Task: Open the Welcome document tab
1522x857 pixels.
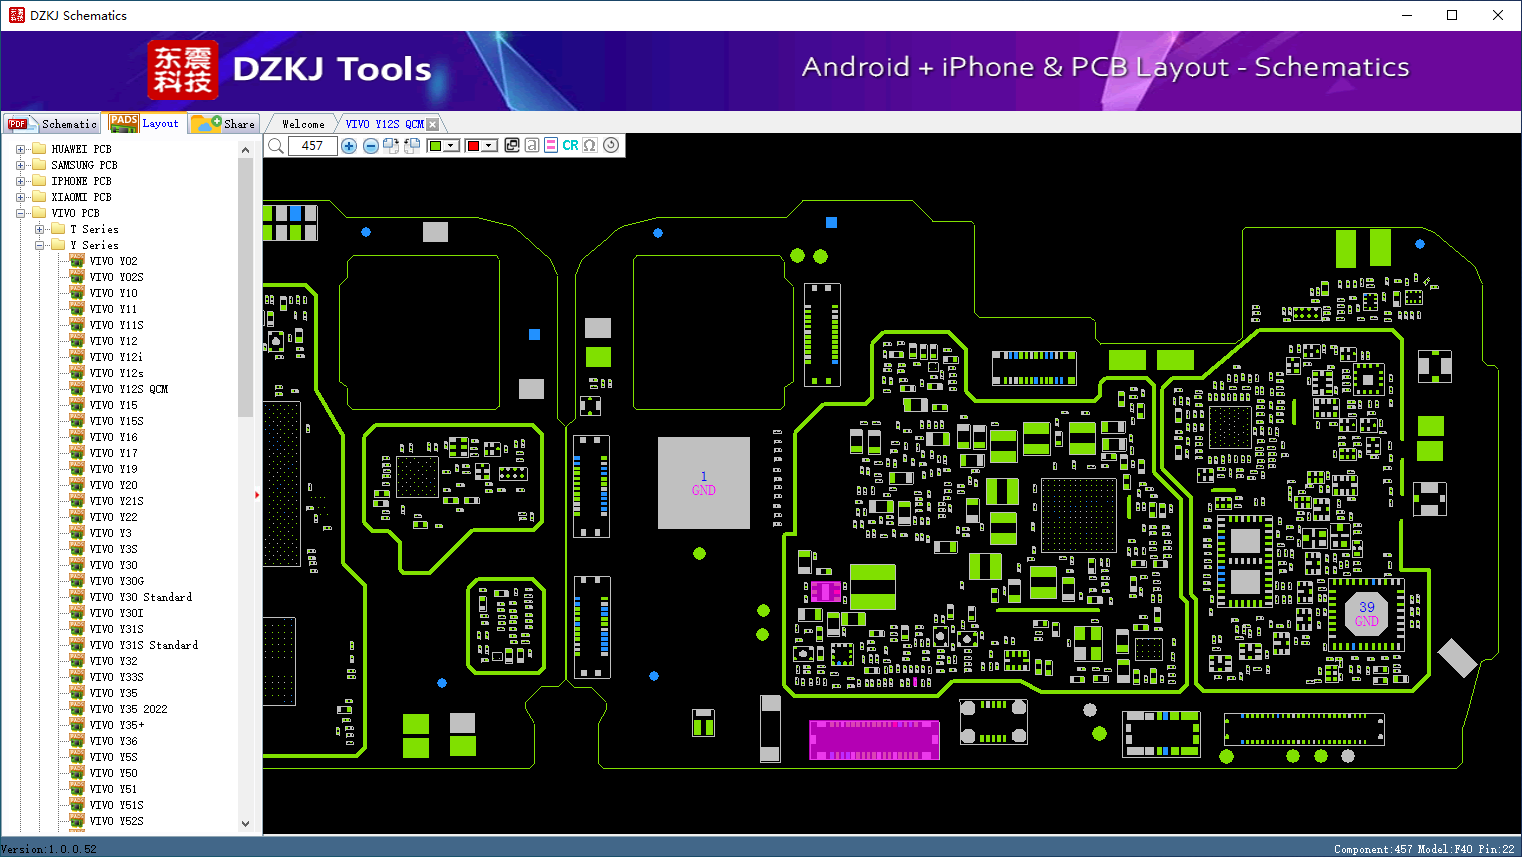Action: 302,124
